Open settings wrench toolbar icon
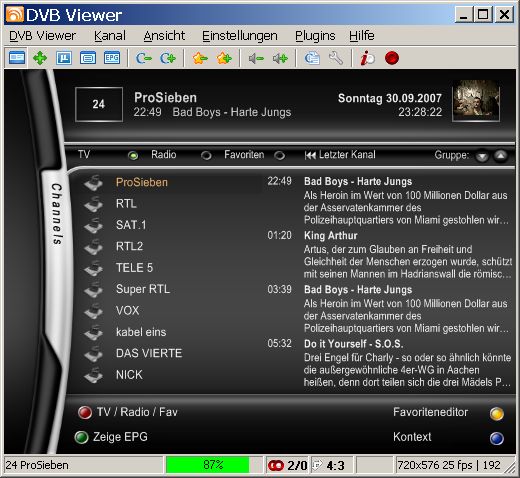Screen dimensions: 520x478 click(336, 58)
